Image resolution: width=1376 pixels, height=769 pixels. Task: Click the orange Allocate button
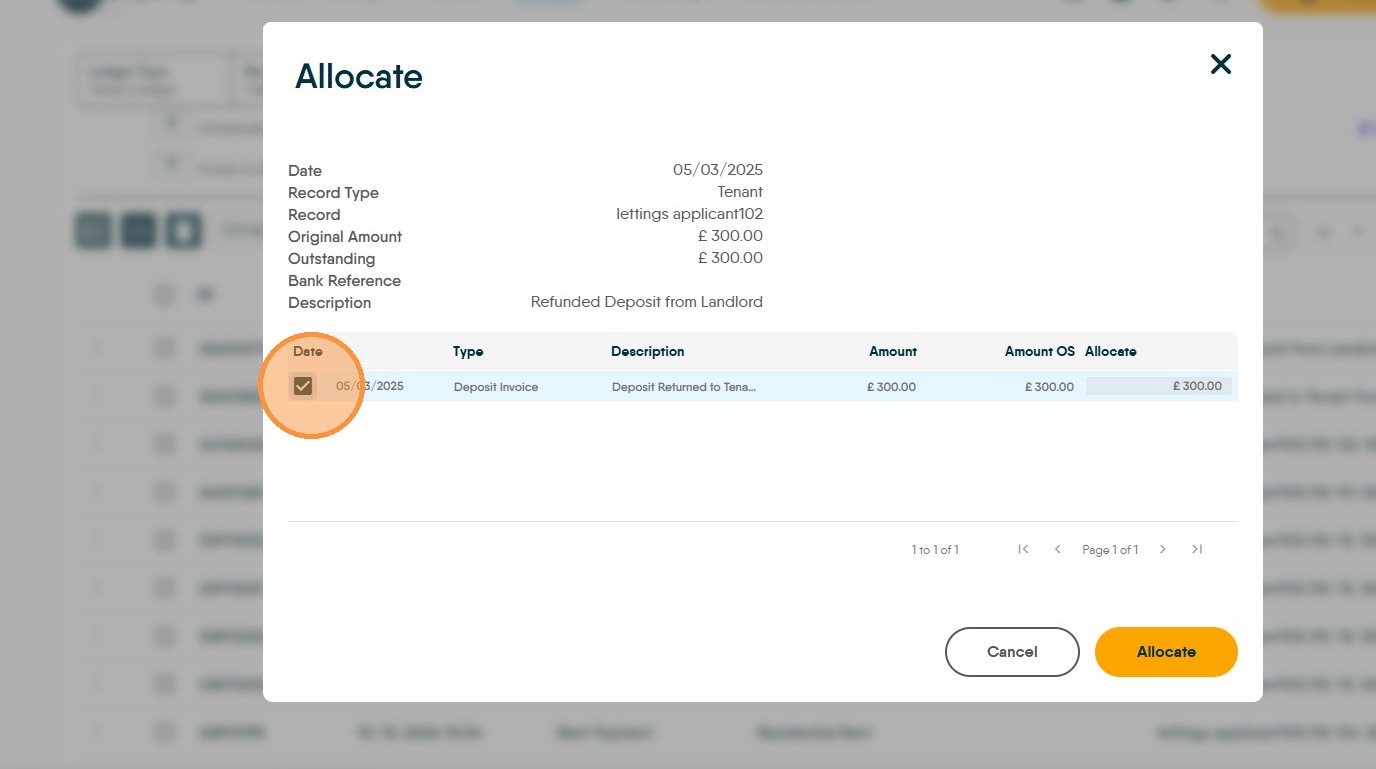click(1166, 652)
